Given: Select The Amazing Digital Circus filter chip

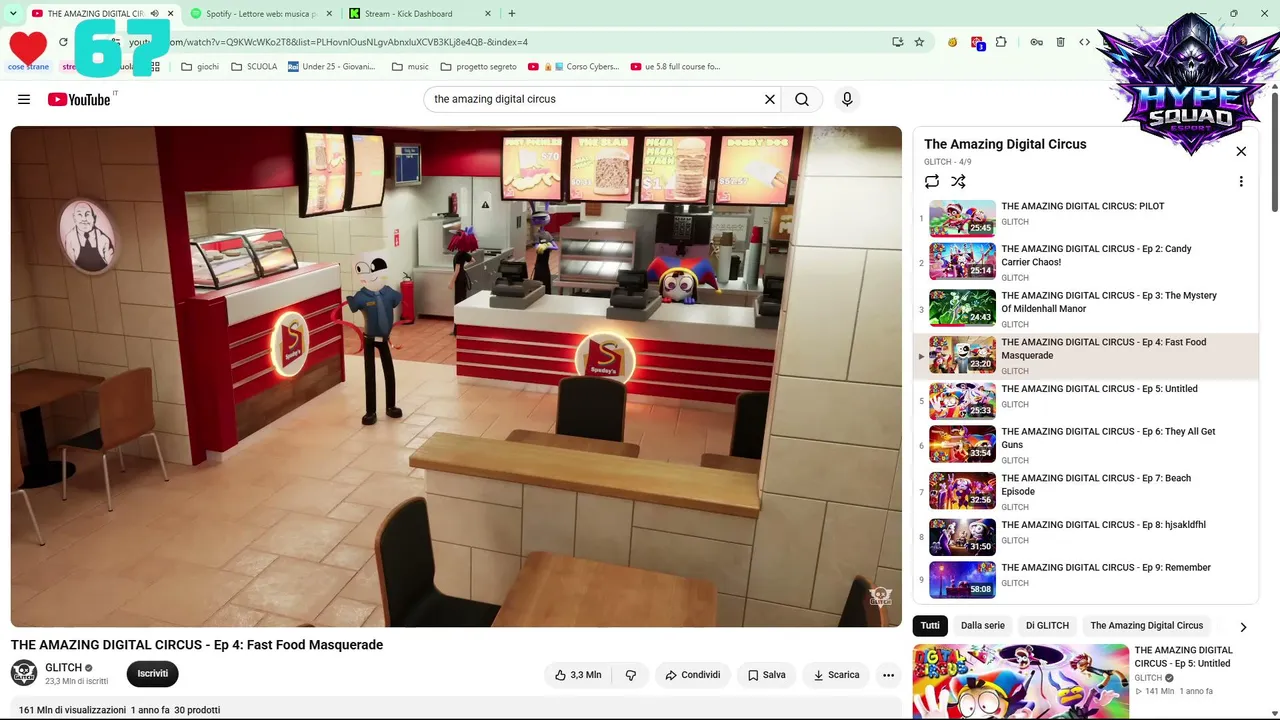Looking at the screenshot, I should tap(1147, 626).
